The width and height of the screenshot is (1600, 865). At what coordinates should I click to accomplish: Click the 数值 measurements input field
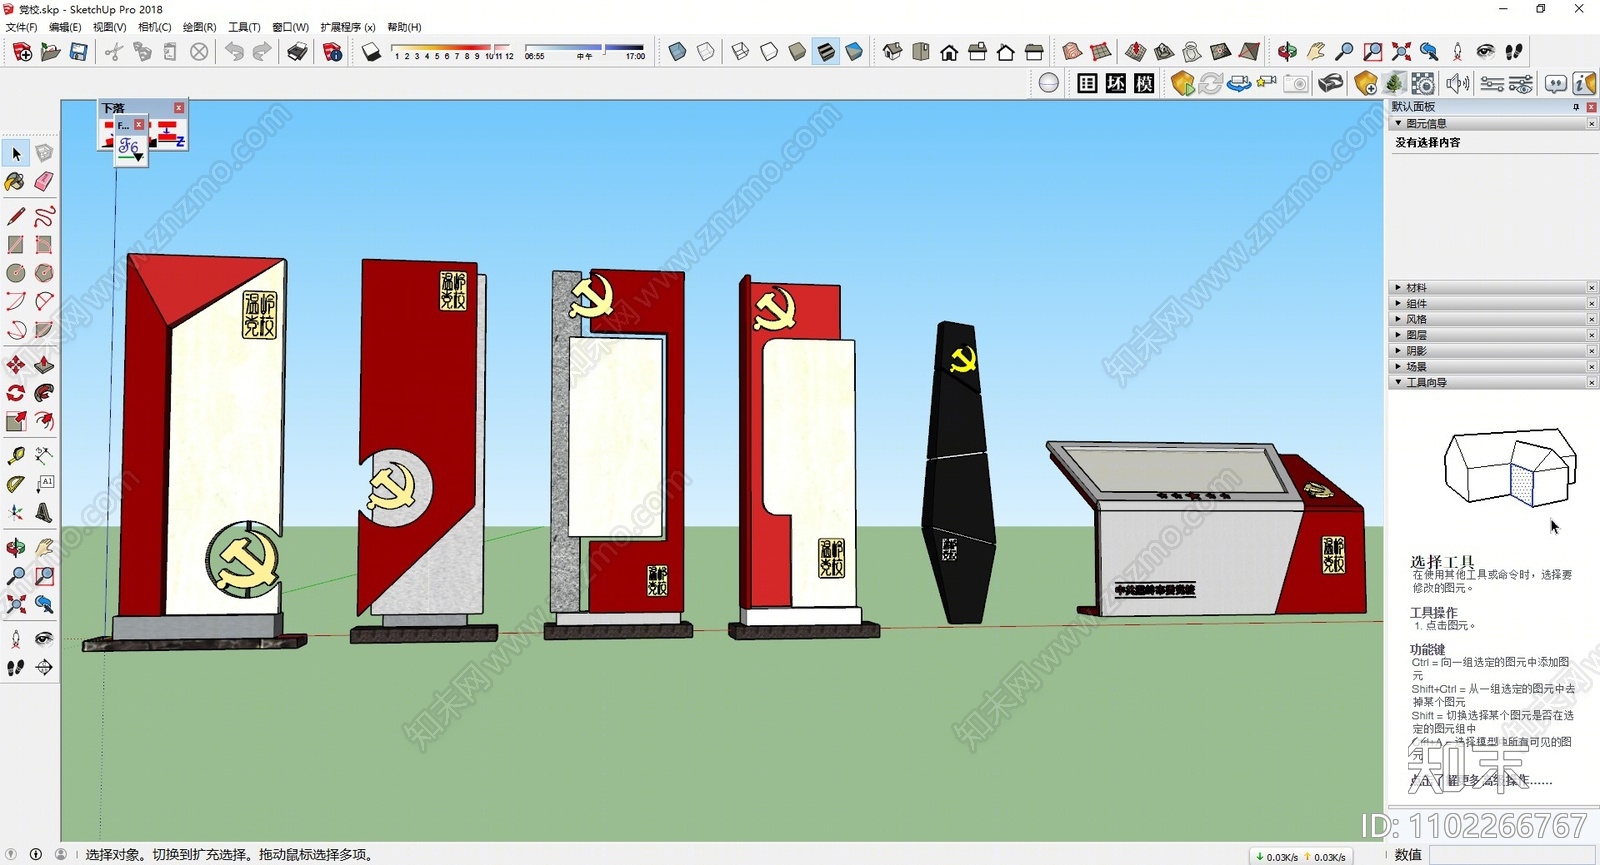point(1510,854)
